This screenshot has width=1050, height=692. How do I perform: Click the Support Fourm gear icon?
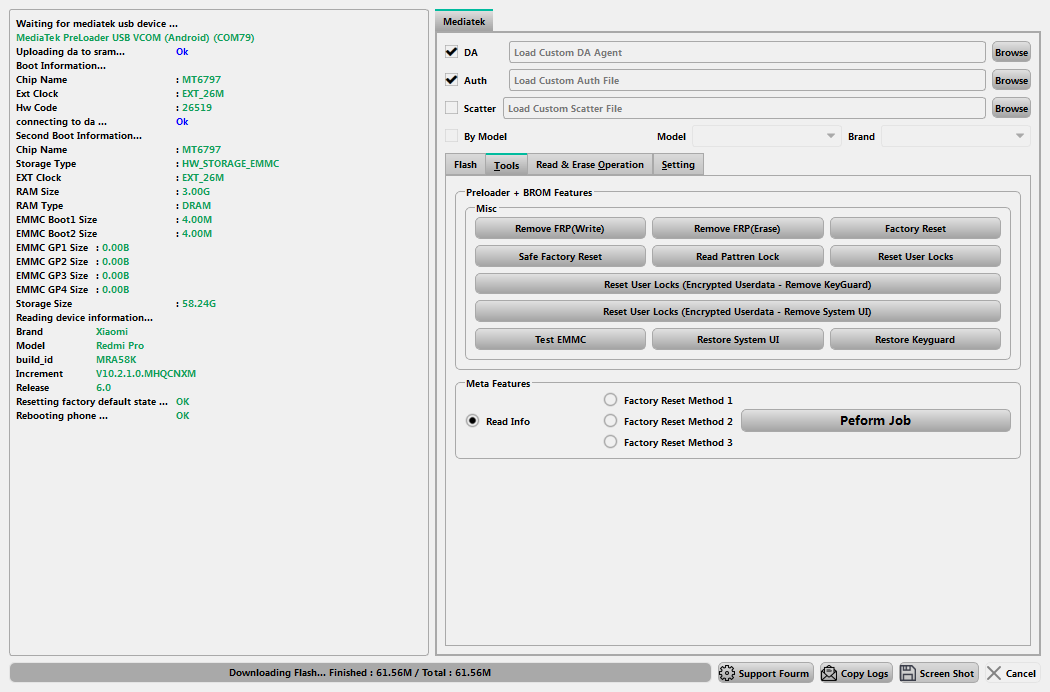click(727, 673)
